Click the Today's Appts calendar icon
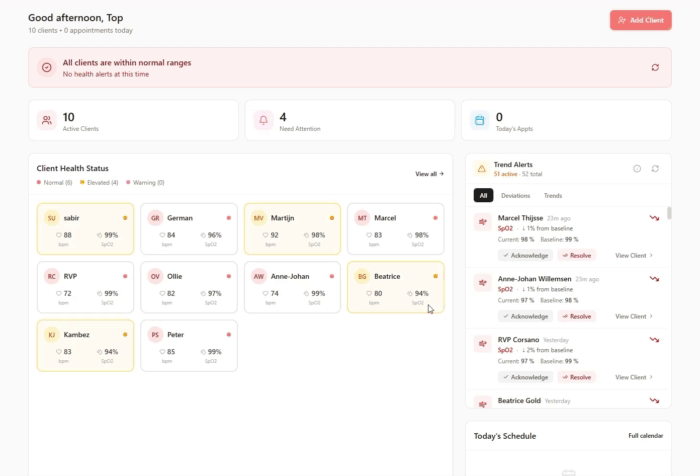 coord(480,120)
